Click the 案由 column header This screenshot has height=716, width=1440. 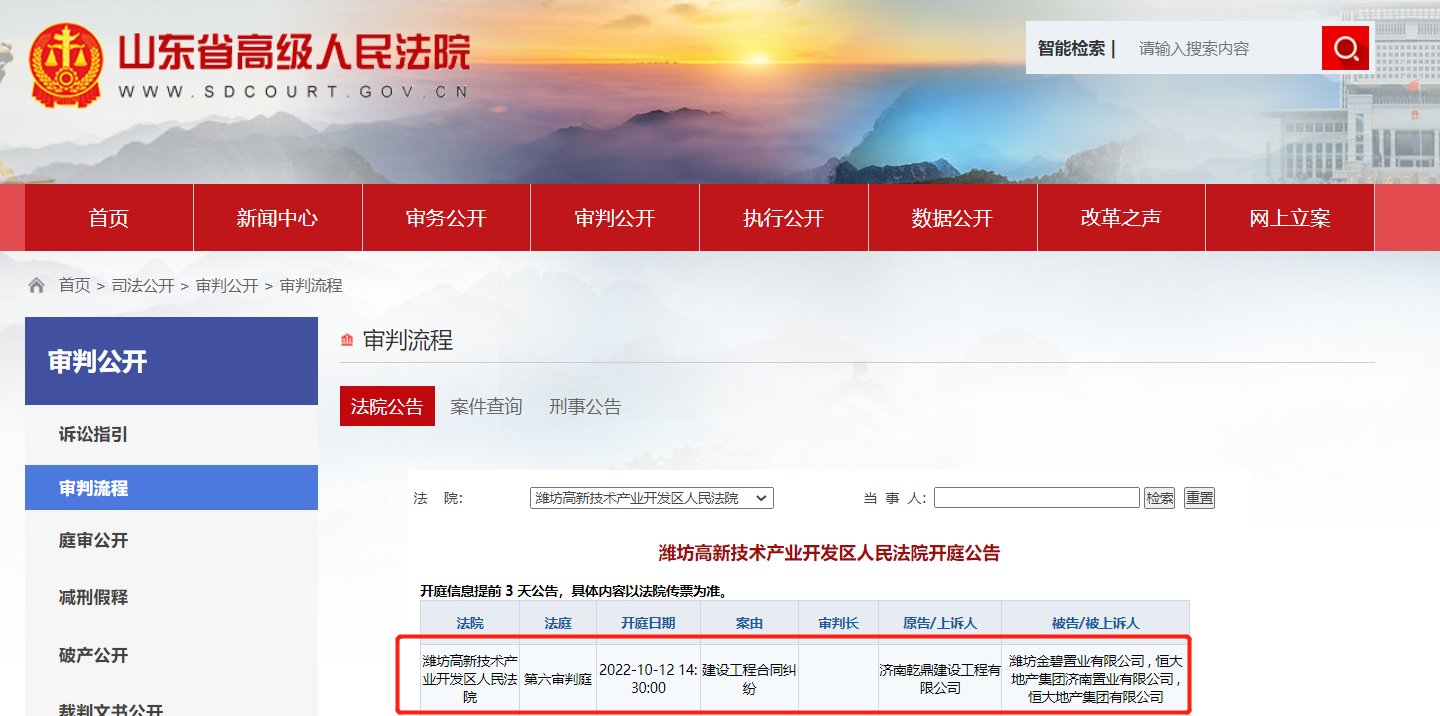749,623
